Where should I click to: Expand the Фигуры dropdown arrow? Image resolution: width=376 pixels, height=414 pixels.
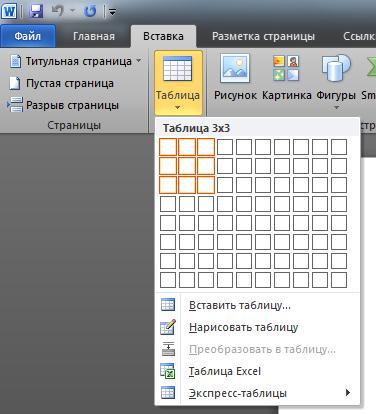coord(336,107)
